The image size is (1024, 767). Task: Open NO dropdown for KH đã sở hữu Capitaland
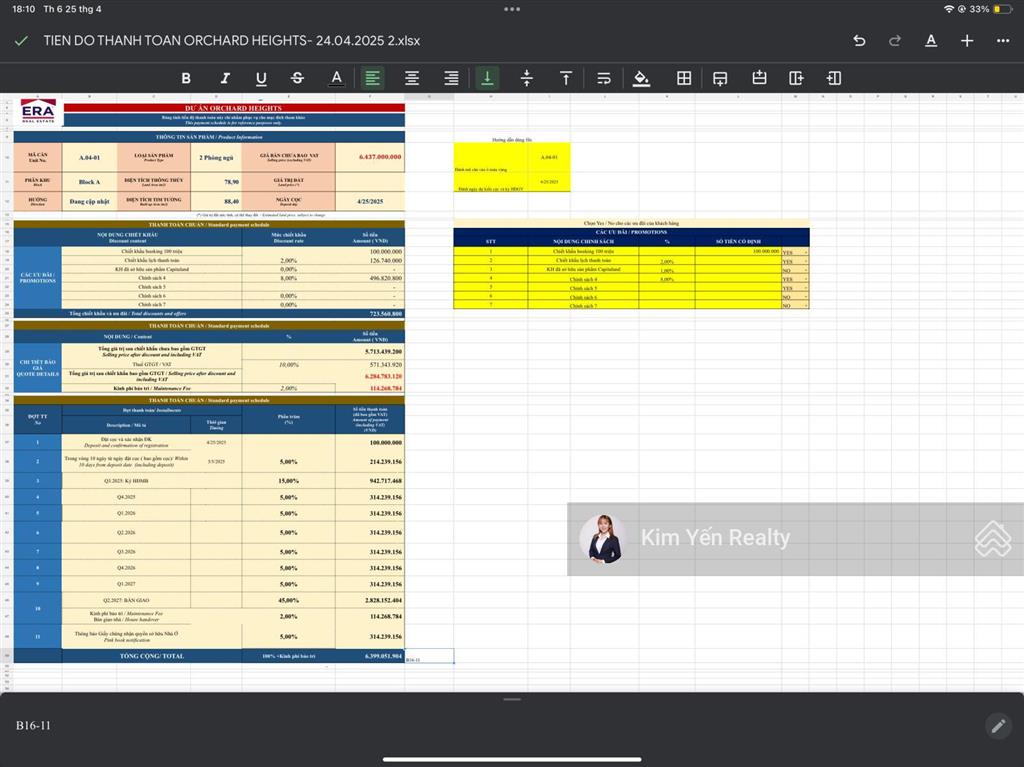coord(795,270)
